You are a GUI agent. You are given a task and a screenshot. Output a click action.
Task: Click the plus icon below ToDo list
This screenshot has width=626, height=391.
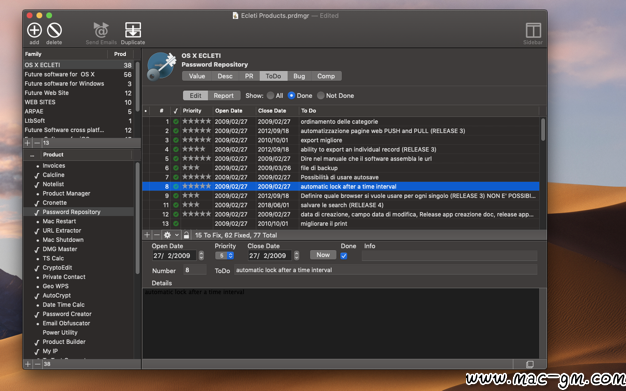tap(147, 235)
